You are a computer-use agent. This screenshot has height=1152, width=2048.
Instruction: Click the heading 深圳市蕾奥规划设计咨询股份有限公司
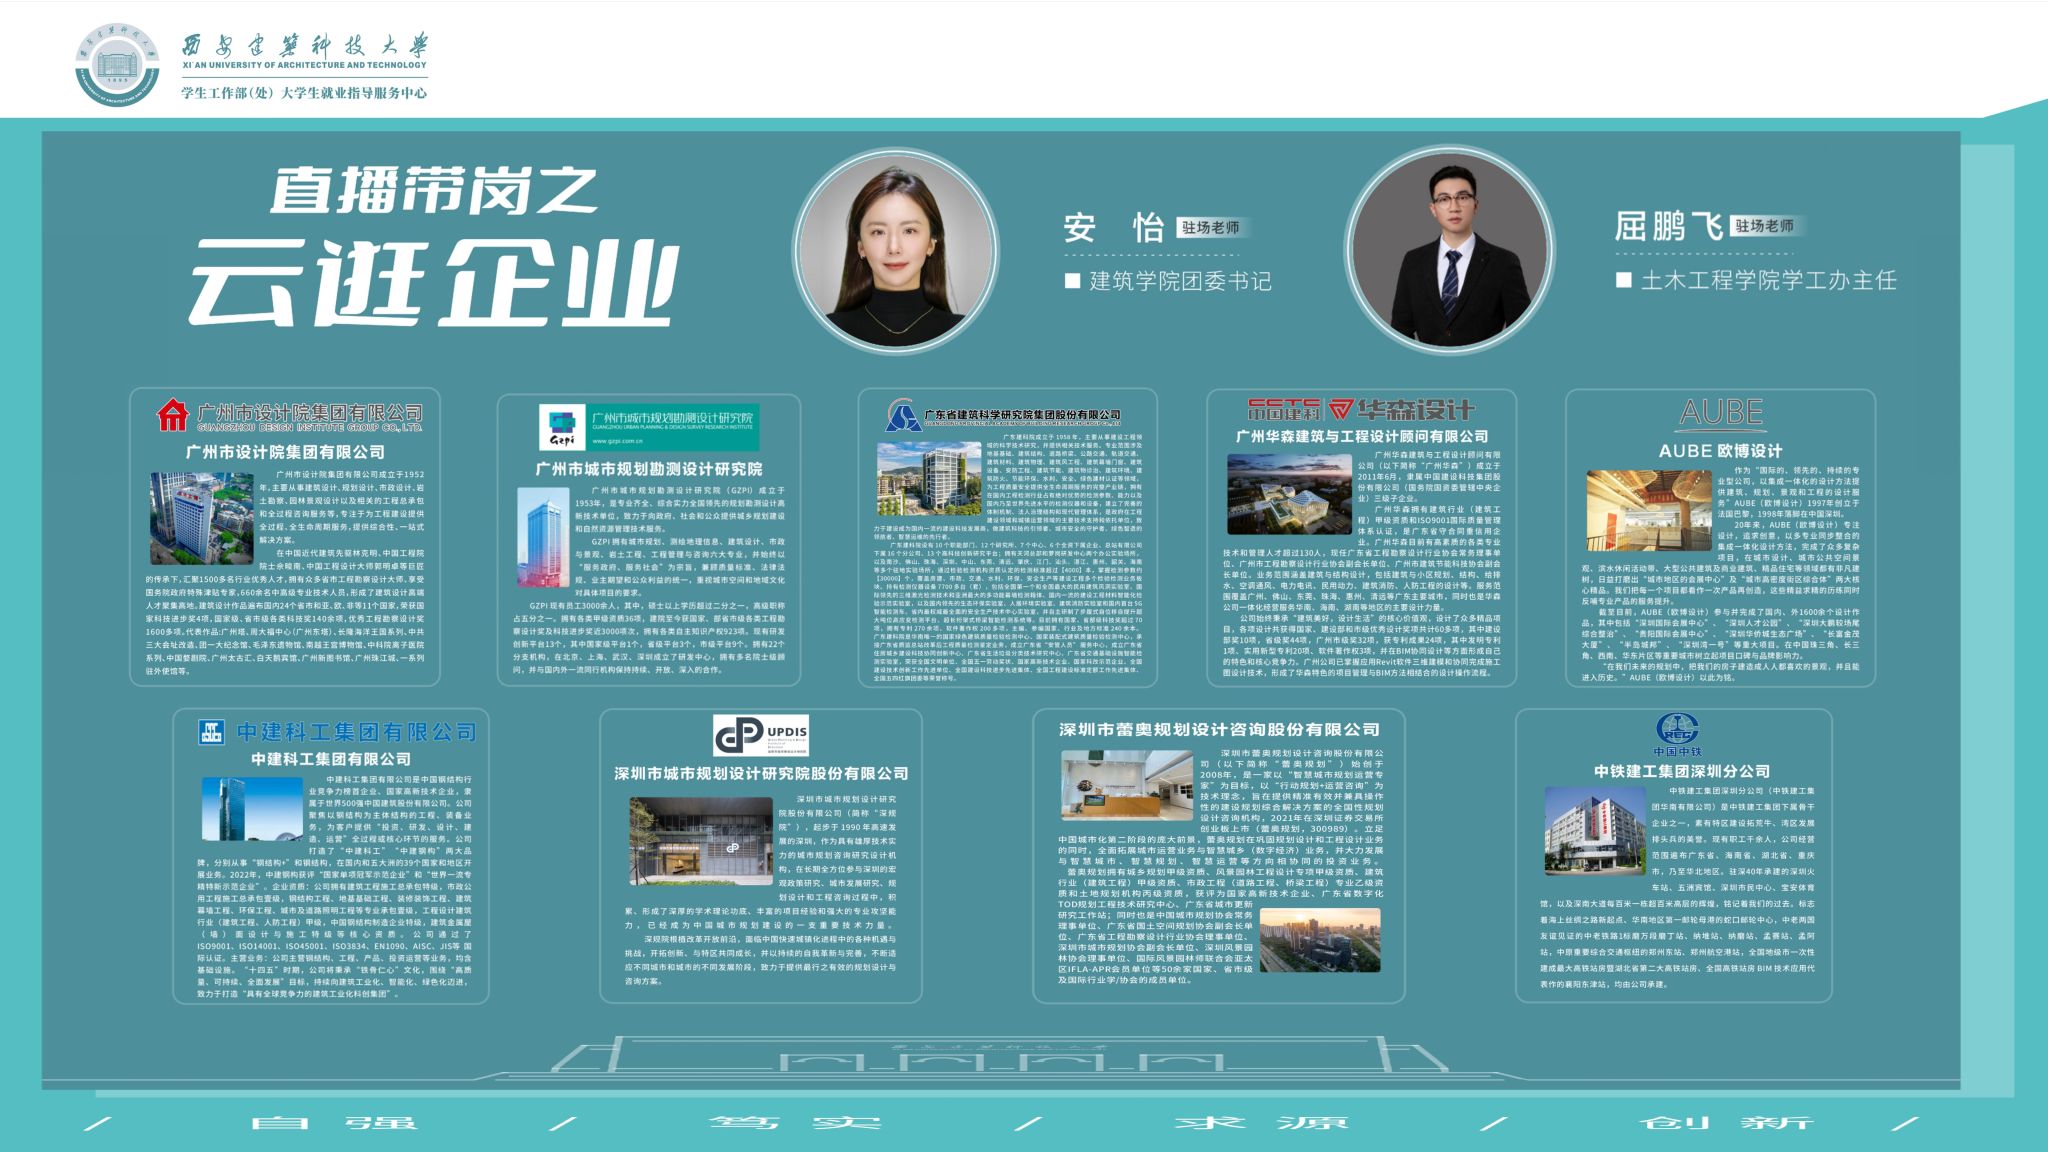[1219, 730]
